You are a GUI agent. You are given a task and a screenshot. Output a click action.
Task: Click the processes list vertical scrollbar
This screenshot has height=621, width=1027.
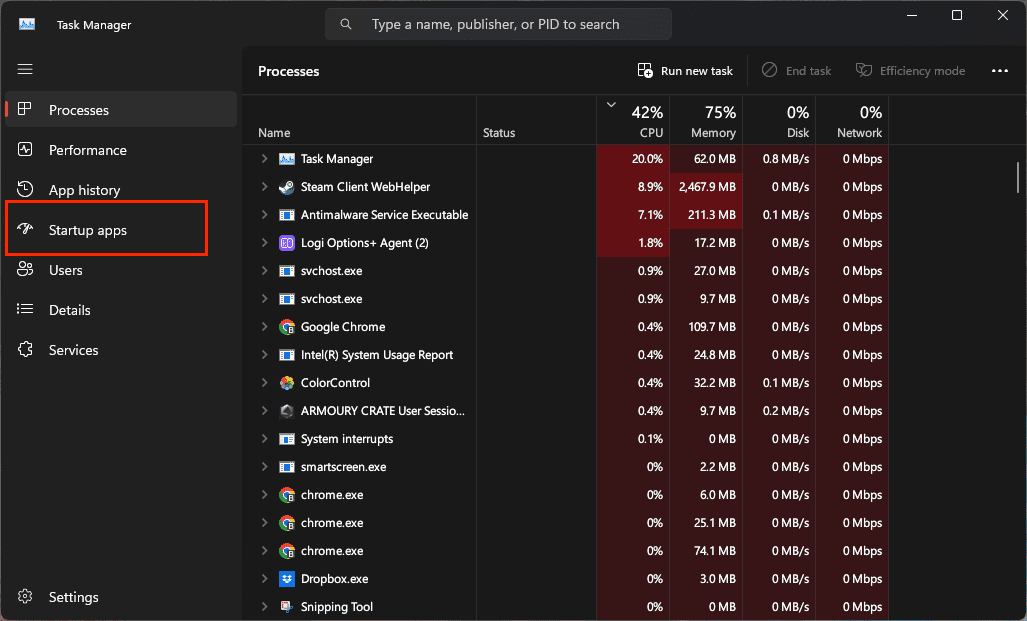tap(1018, 178)
